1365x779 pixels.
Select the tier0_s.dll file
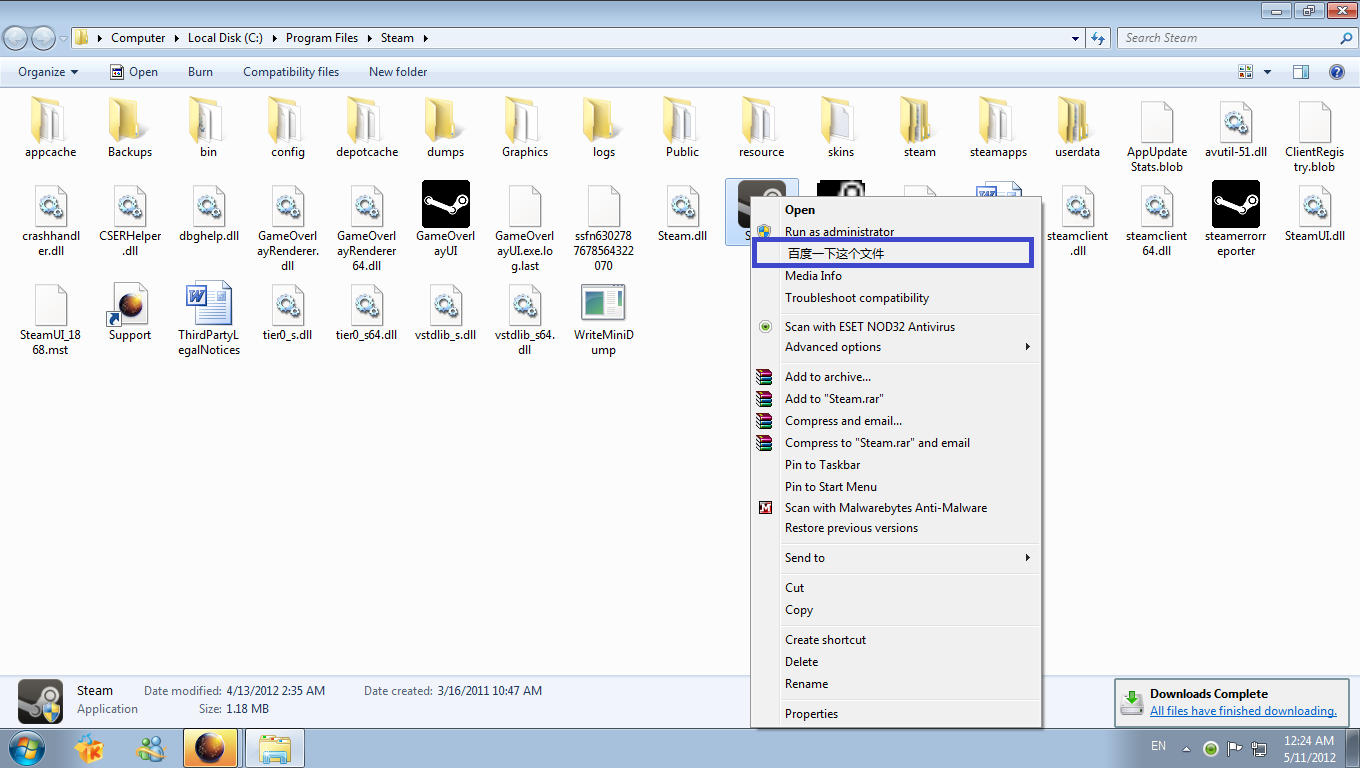(288, 311)
